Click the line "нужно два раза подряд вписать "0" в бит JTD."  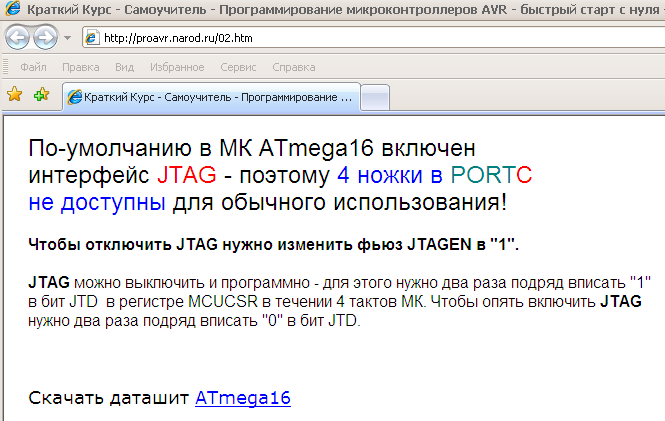point(194,321)
